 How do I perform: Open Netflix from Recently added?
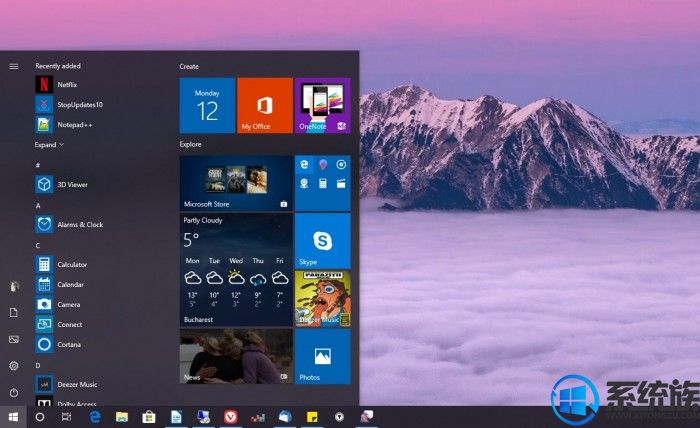[x=66, y=85]
